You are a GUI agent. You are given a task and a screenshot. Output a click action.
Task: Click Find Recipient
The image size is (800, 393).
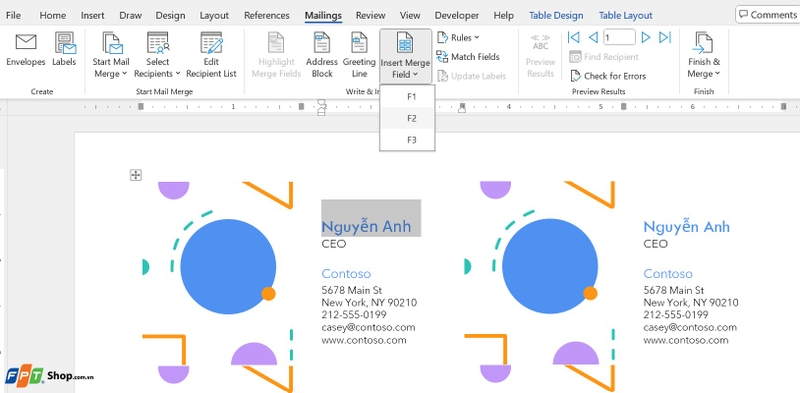pos(604,57)
